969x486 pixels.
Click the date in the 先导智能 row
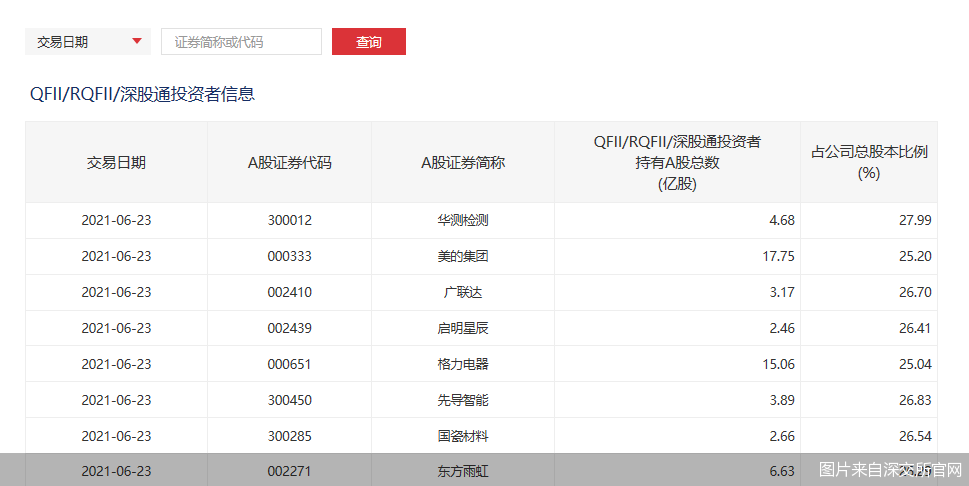(x=116, y=400)
